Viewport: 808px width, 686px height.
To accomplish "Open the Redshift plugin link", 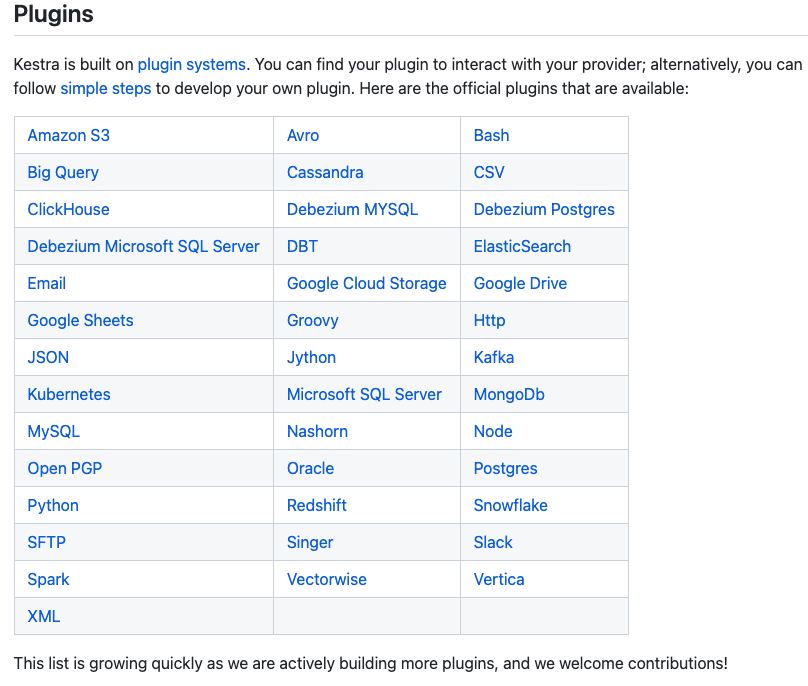I will tap(317, 506).
